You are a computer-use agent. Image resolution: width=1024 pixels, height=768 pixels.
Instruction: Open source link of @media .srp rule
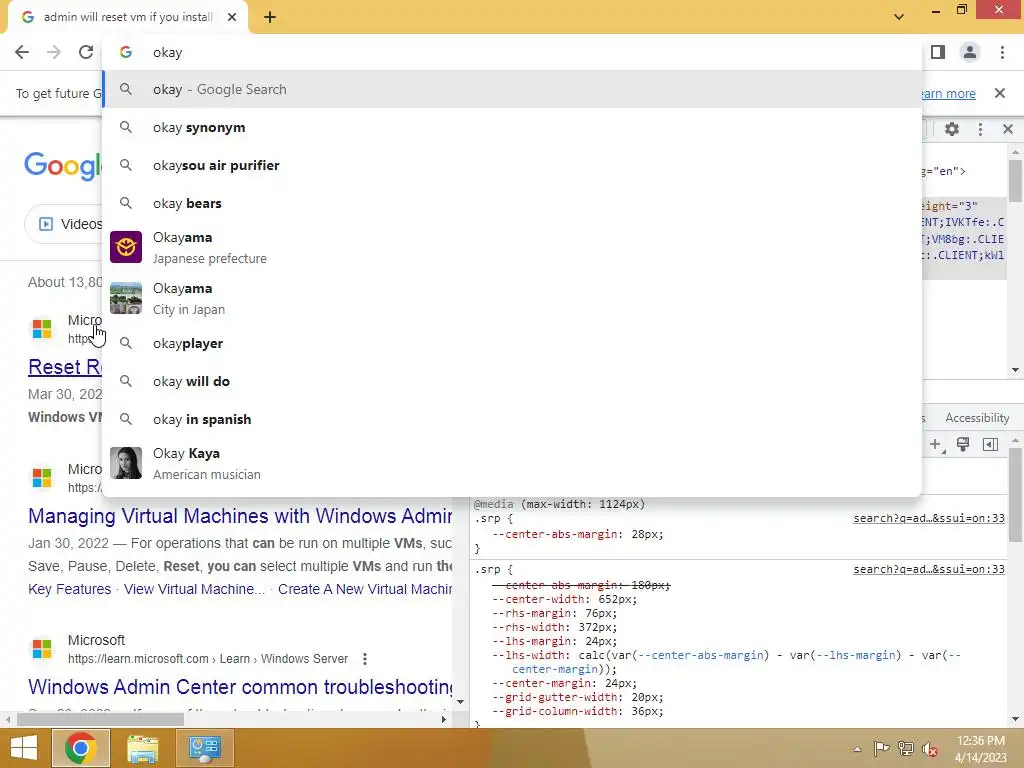(929, 519)
